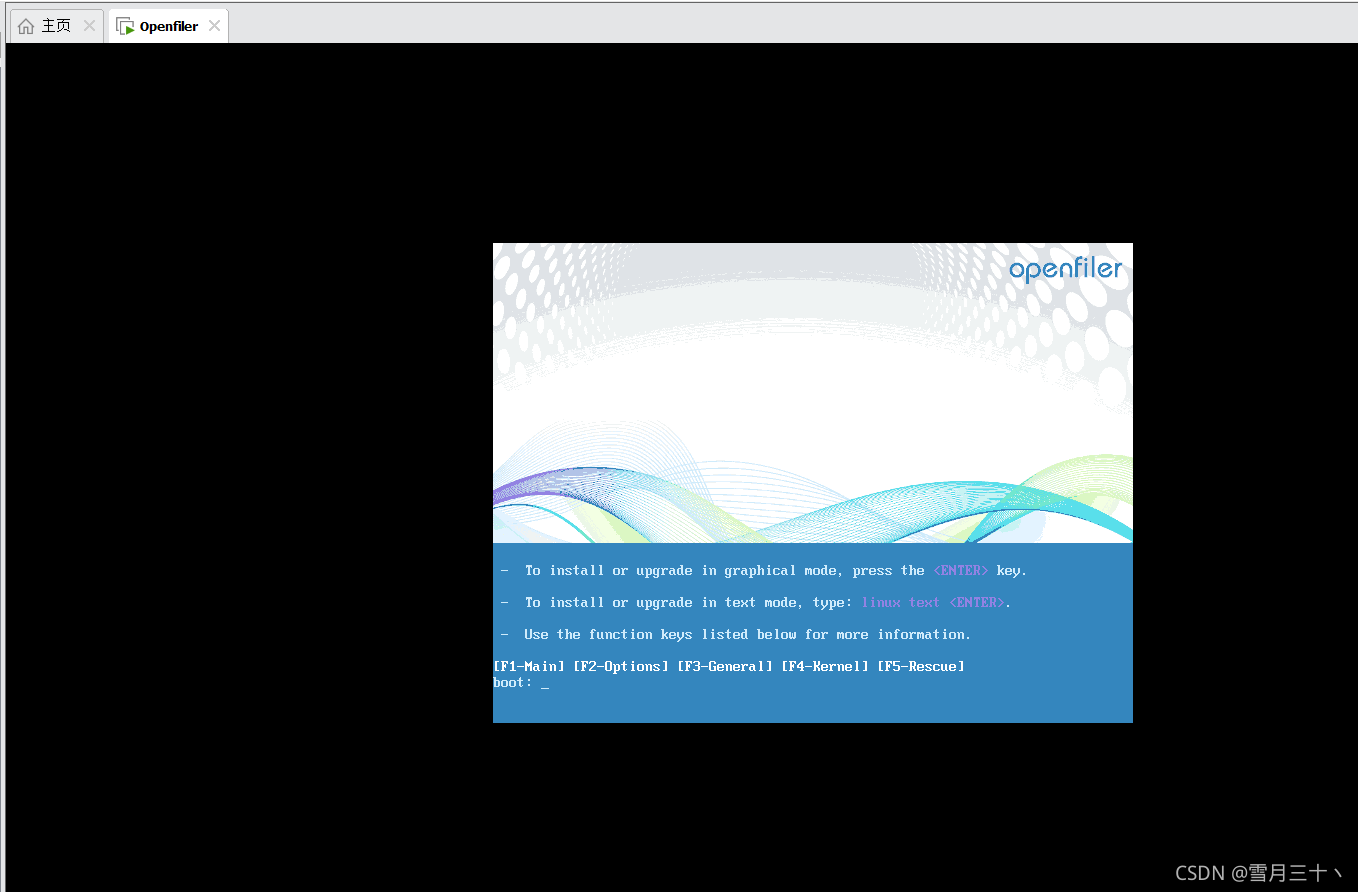
Task: Click the <ENTER> key text in graphical mode line
Action: click(961, 571)
